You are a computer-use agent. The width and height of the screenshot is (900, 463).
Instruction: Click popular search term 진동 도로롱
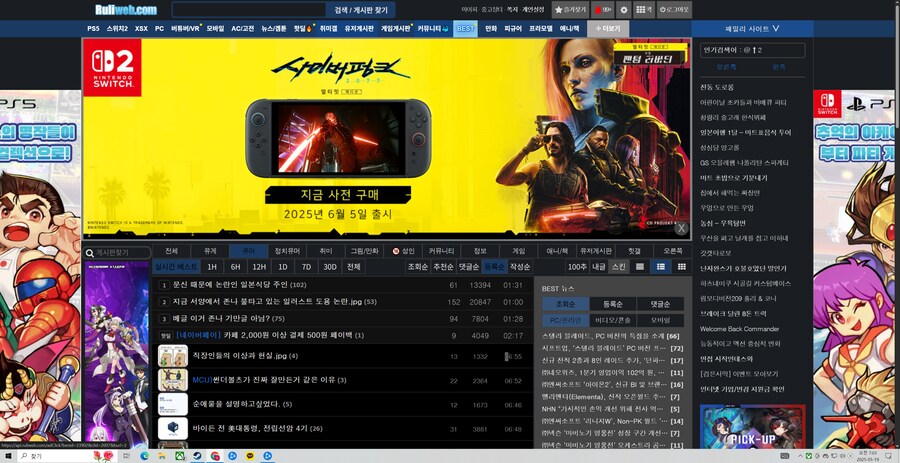[x=716, y=87]
